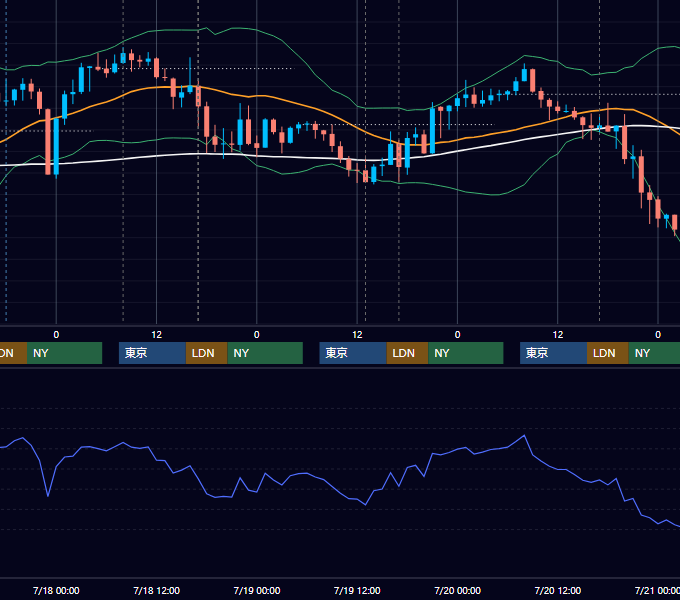Viewport: 680px width, 600px height.
Task: Click the 7/18 12:00 date label
Action: [x=157, y=590]
